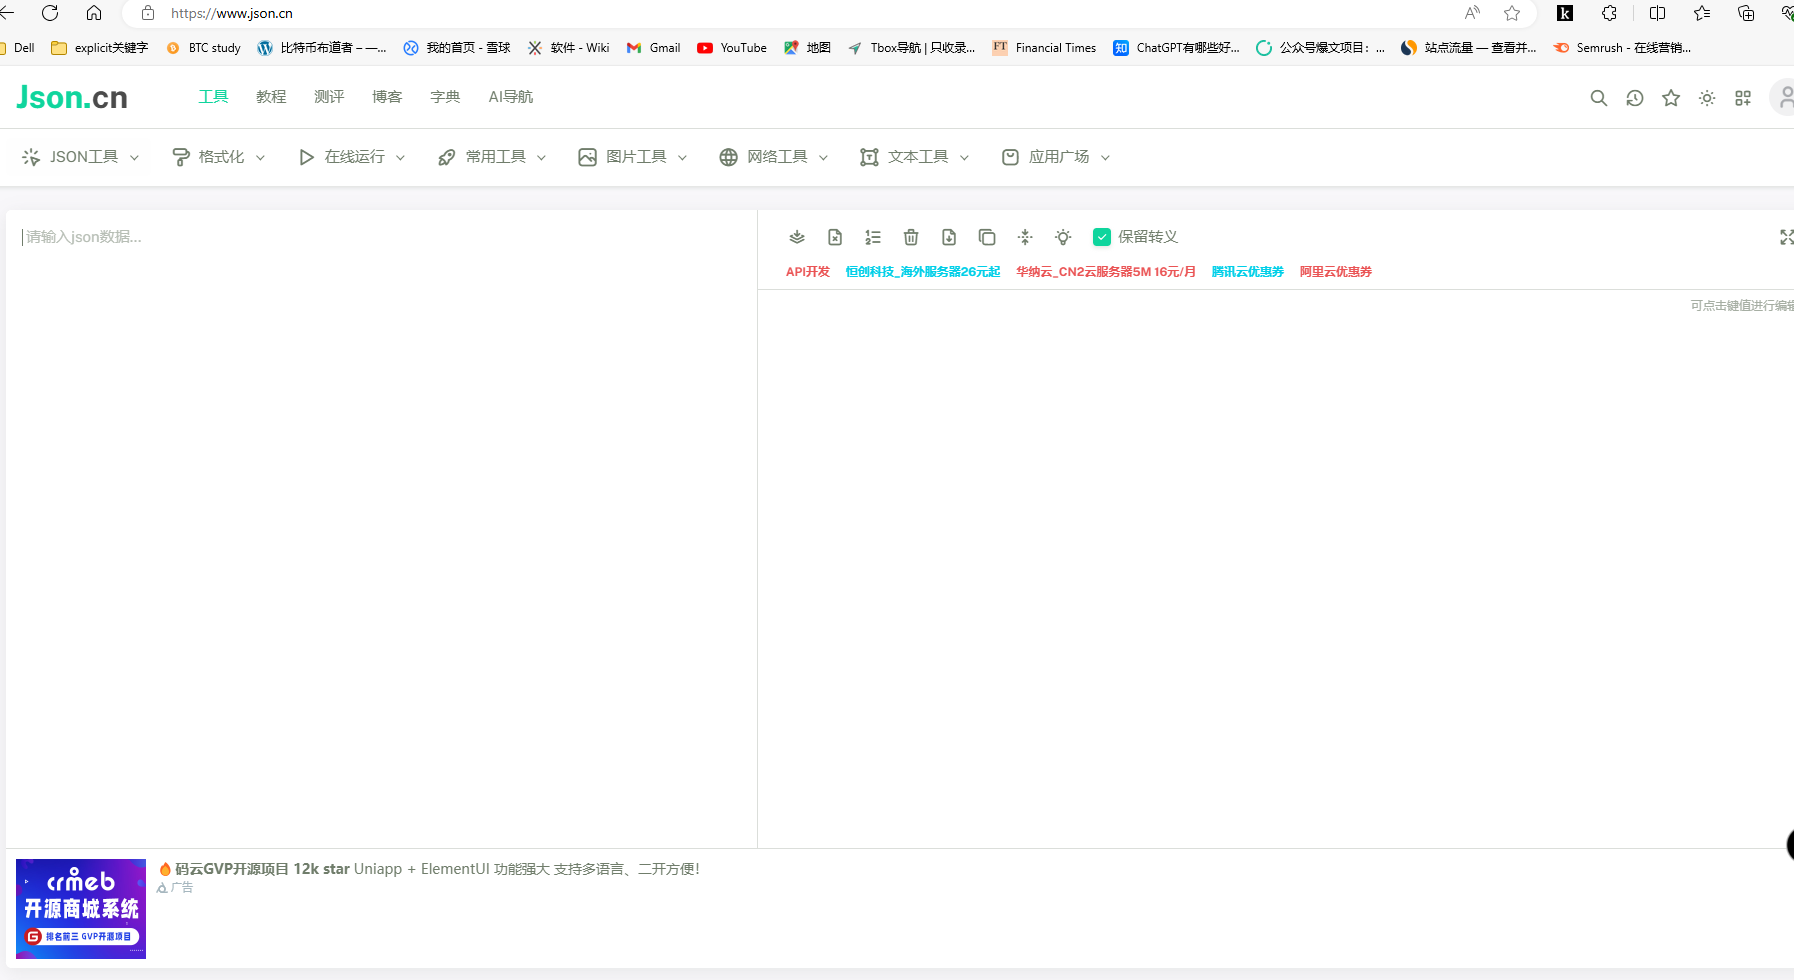Click the compress/collapse arrows icon
Viewport: 1794px width, 980px height.
1025,237
